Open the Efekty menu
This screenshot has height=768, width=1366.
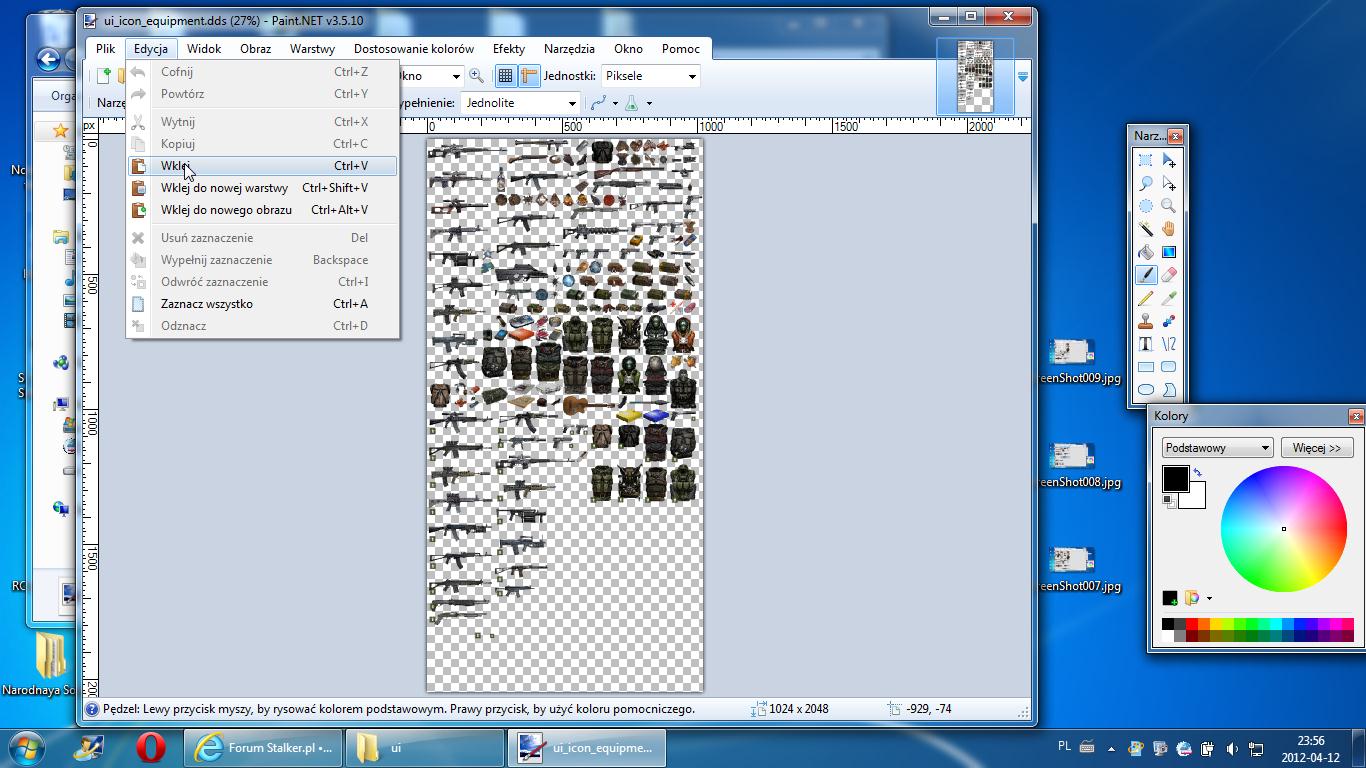pyautogui.click(x=509, y=48)
